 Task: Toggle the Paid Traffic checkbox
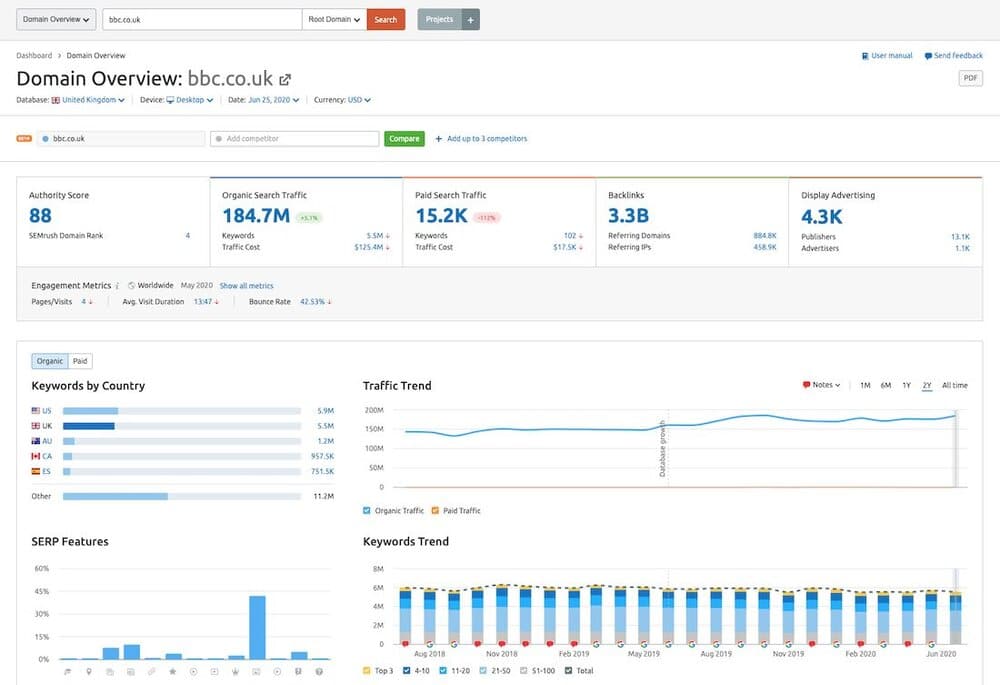435,510
